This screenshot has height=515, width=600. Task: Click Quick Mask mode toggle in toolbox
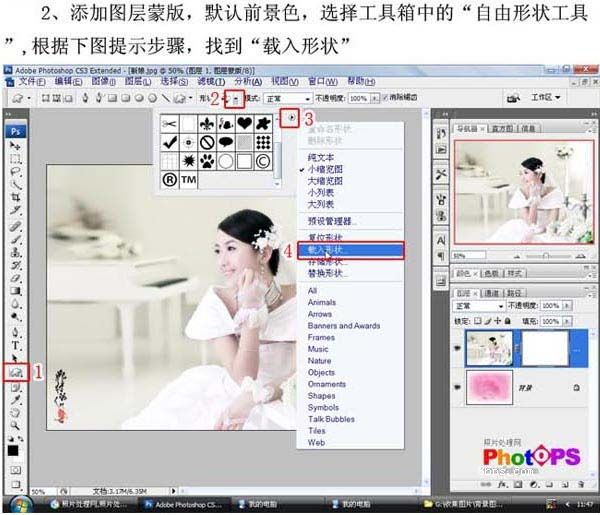pos(15,469)
